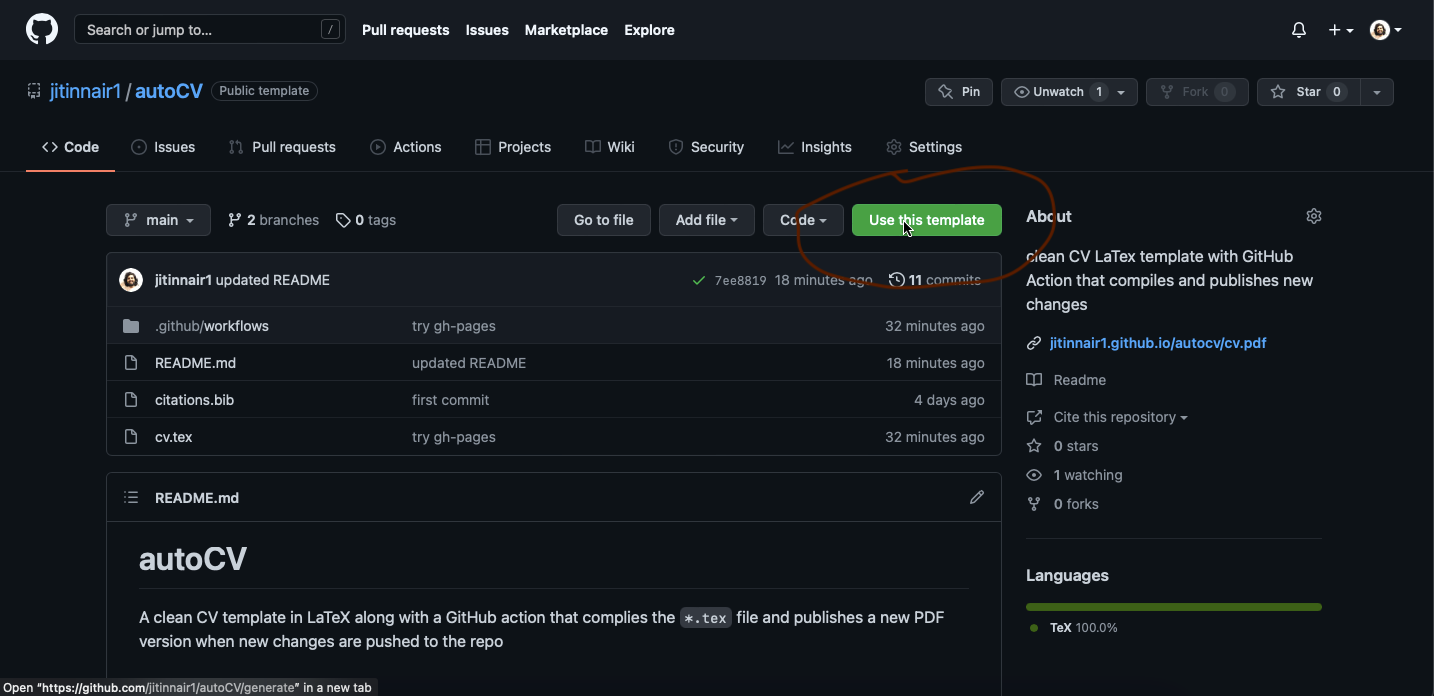1434x696 pixels.
Task: Open the user avatar menu
Action: point(1386,30)
